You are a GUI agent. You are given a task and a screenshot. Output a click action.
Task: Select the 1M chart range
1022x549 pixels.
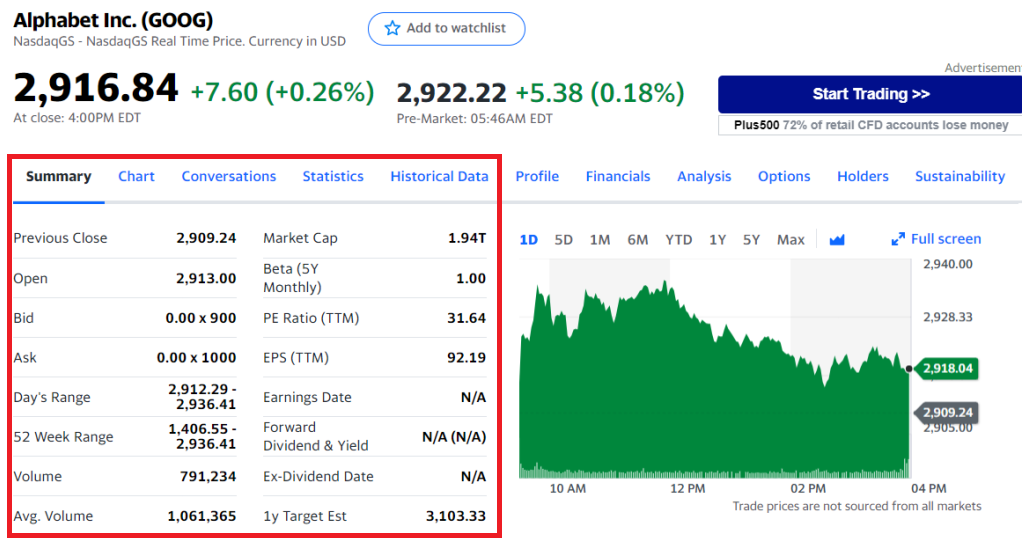(600, 240)
